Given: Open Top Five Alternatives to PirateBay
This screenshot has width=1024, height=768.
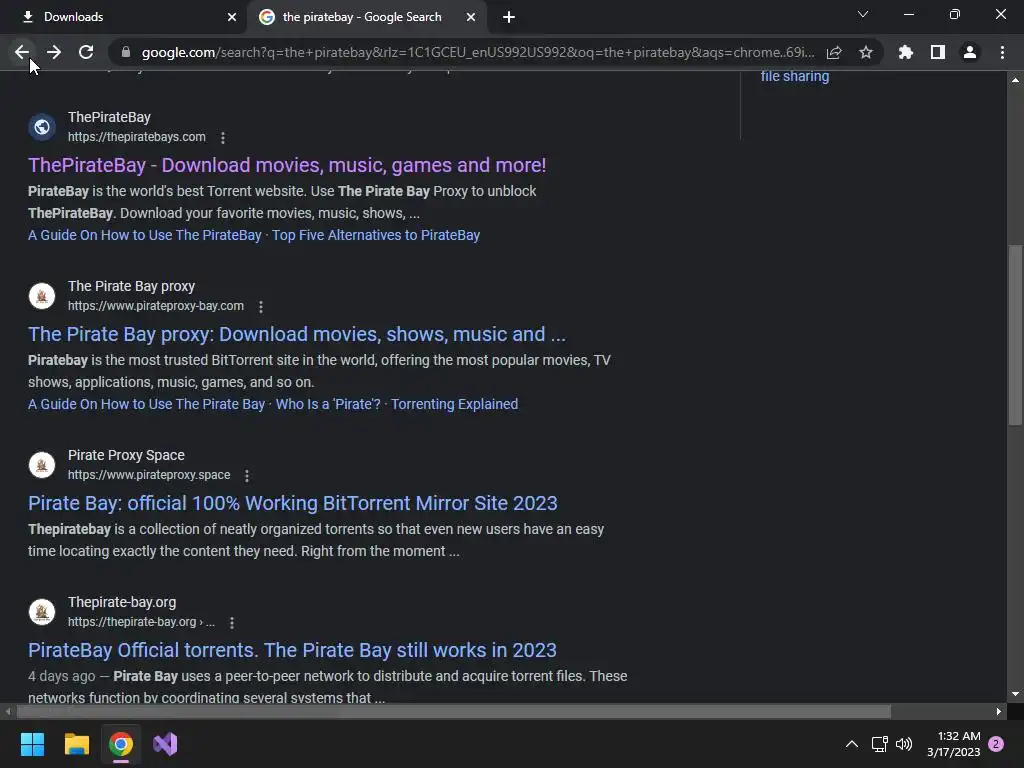Looking at the screenshot, I should point(376,235).
